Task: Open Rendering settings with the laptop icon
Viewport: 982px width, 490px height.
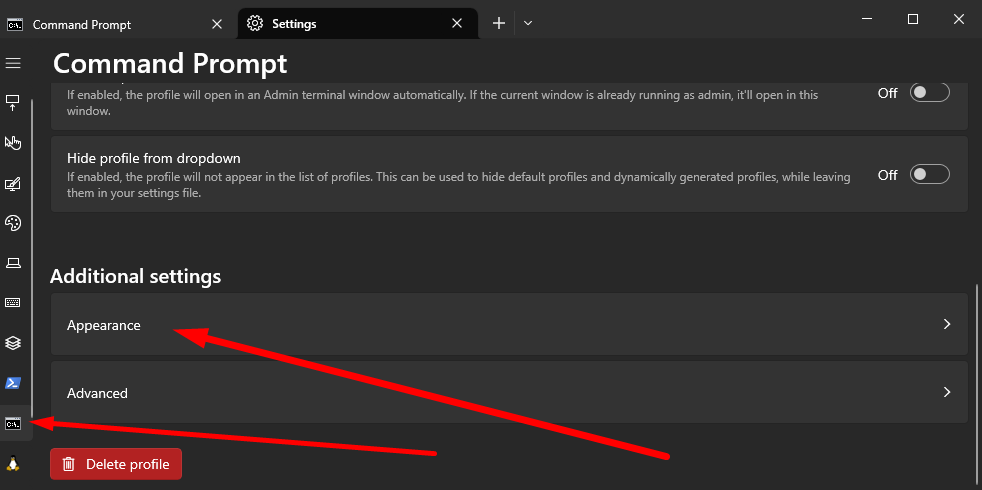Action: click(13, 263)
